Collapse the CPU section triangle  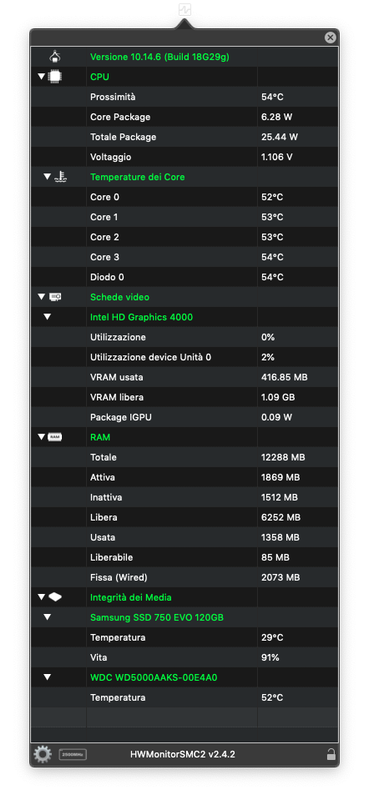tap(41, 77)
